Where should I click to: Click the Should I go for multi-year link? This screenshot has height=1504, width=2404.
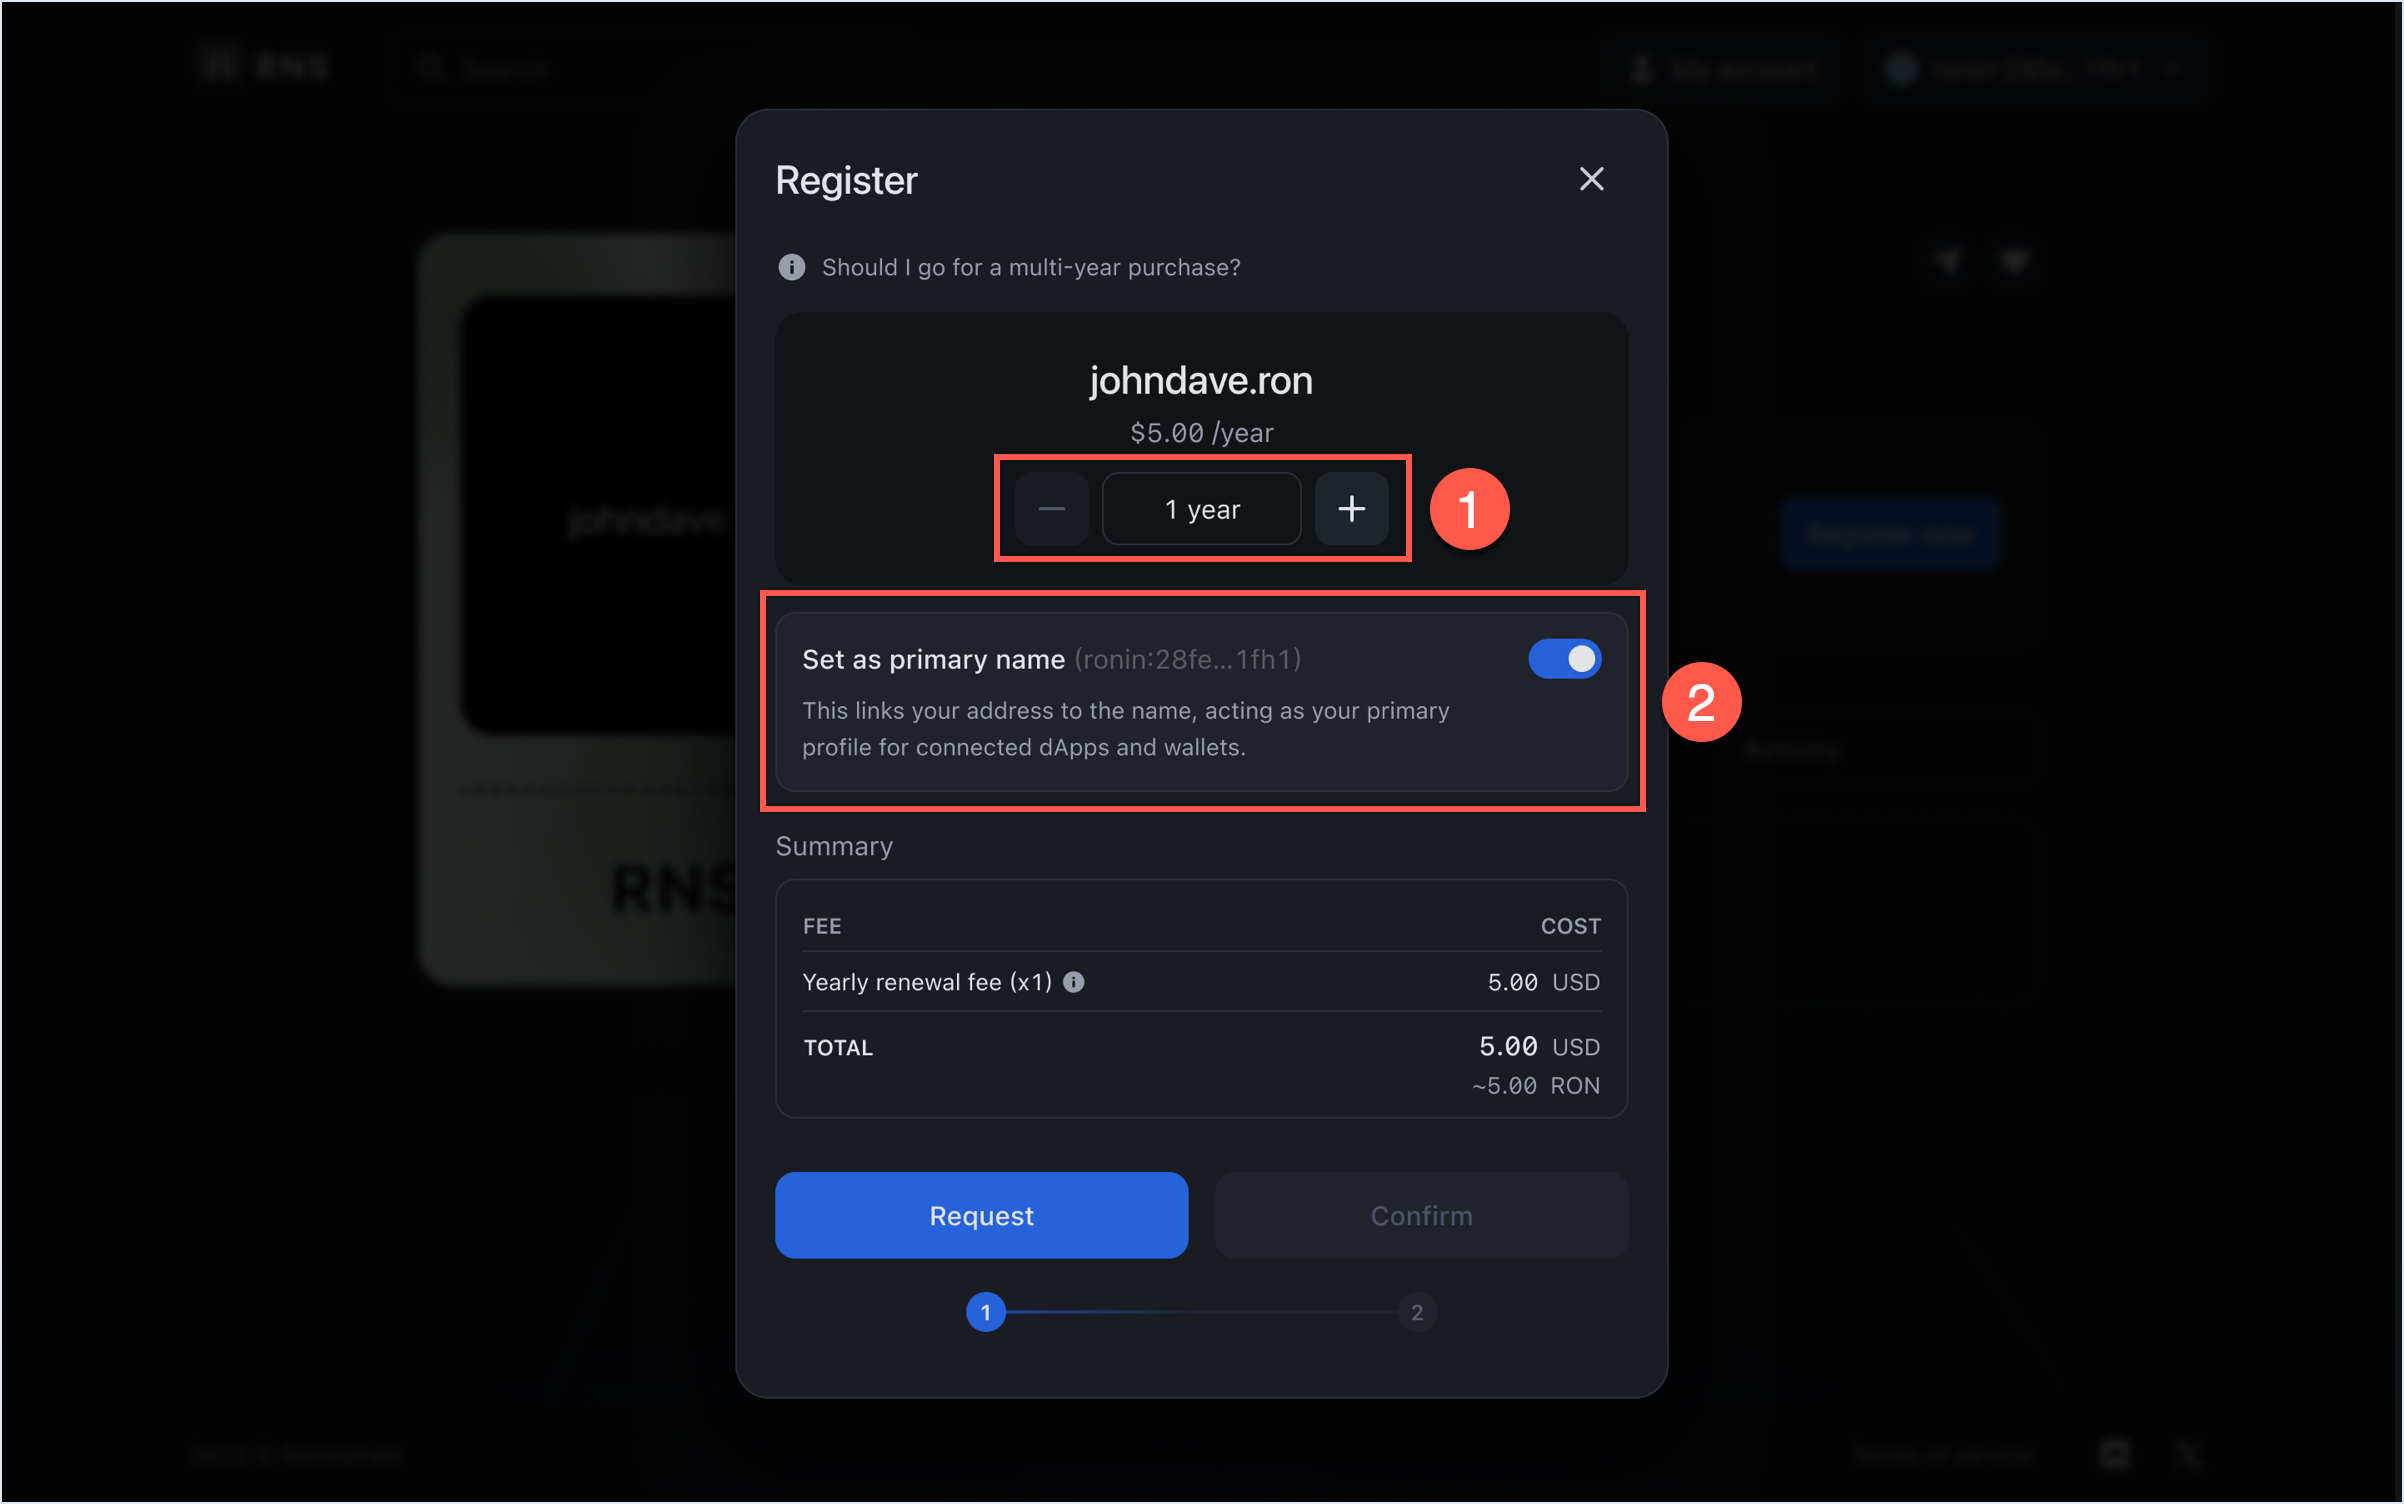[x=1031, y=267]
